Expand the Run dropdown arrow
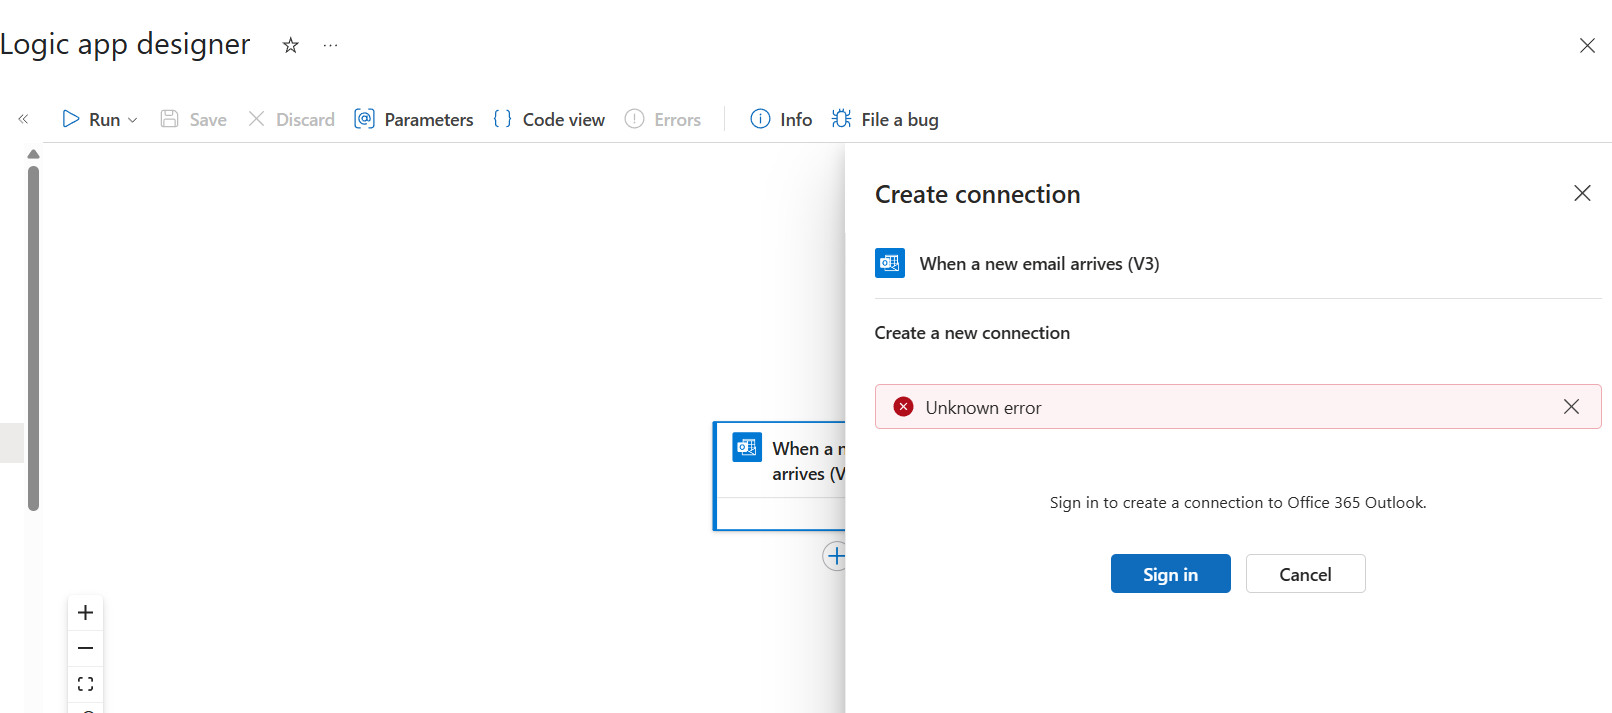1612x713 pixels. click(x=133, y=120)
